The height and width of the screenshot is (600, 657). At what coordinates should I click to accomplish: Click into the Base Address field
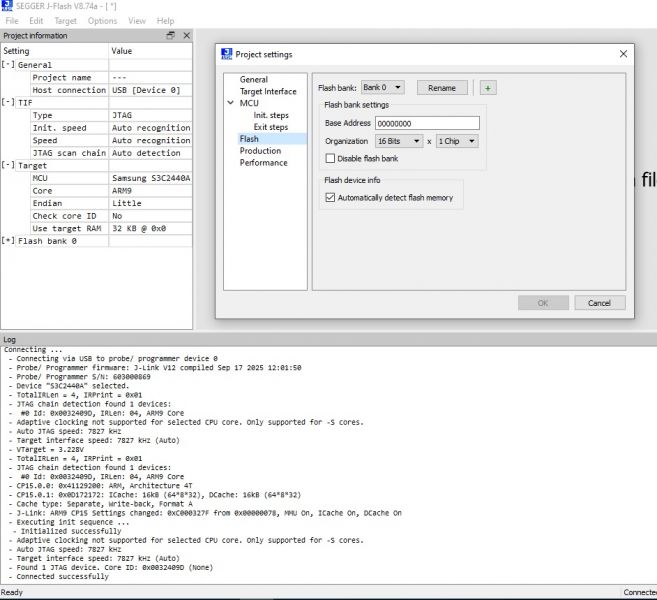426,123
